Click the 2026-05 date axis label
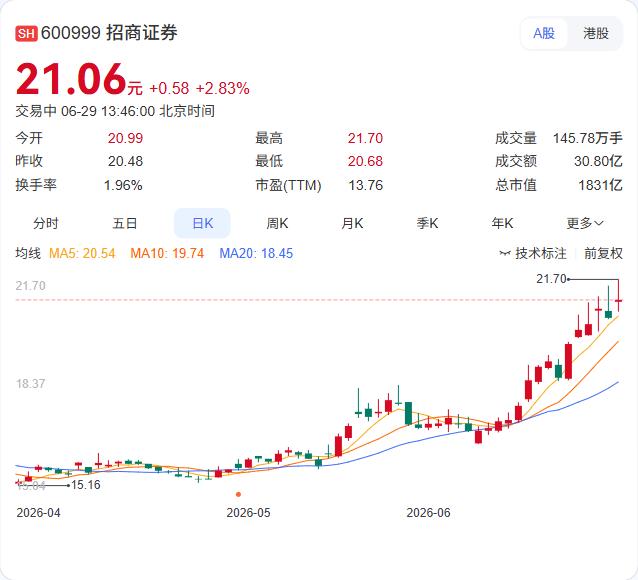The height and width of the screenshot is (580, 638). click(248, 513)
